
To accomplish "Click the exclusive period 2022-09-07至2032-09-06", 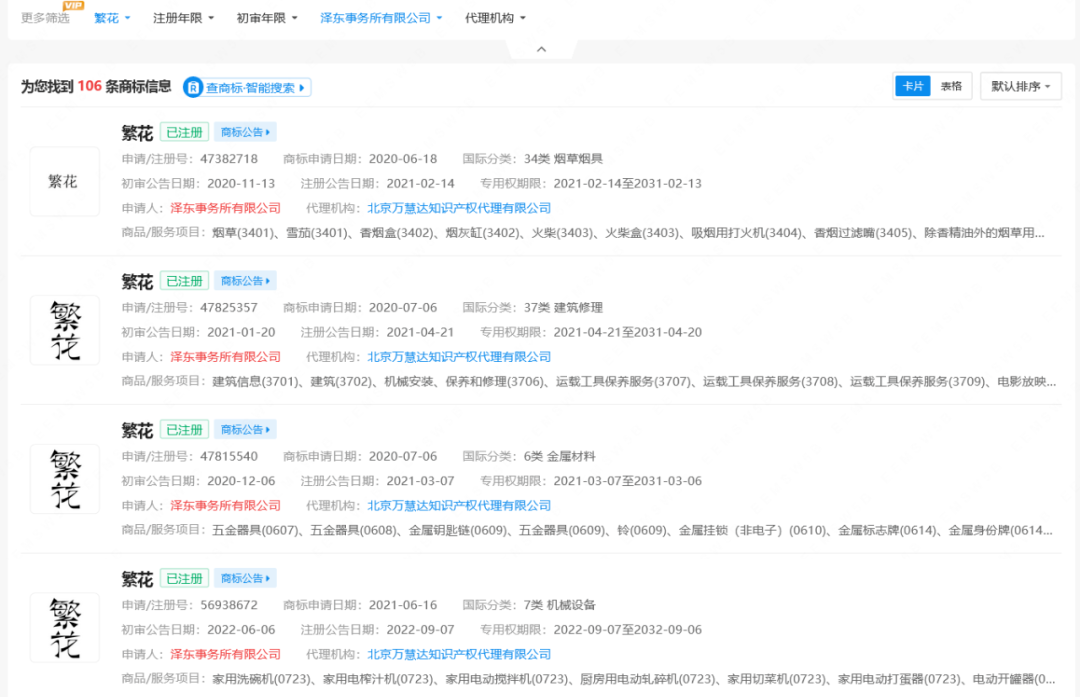I will [x=627, y=630].
